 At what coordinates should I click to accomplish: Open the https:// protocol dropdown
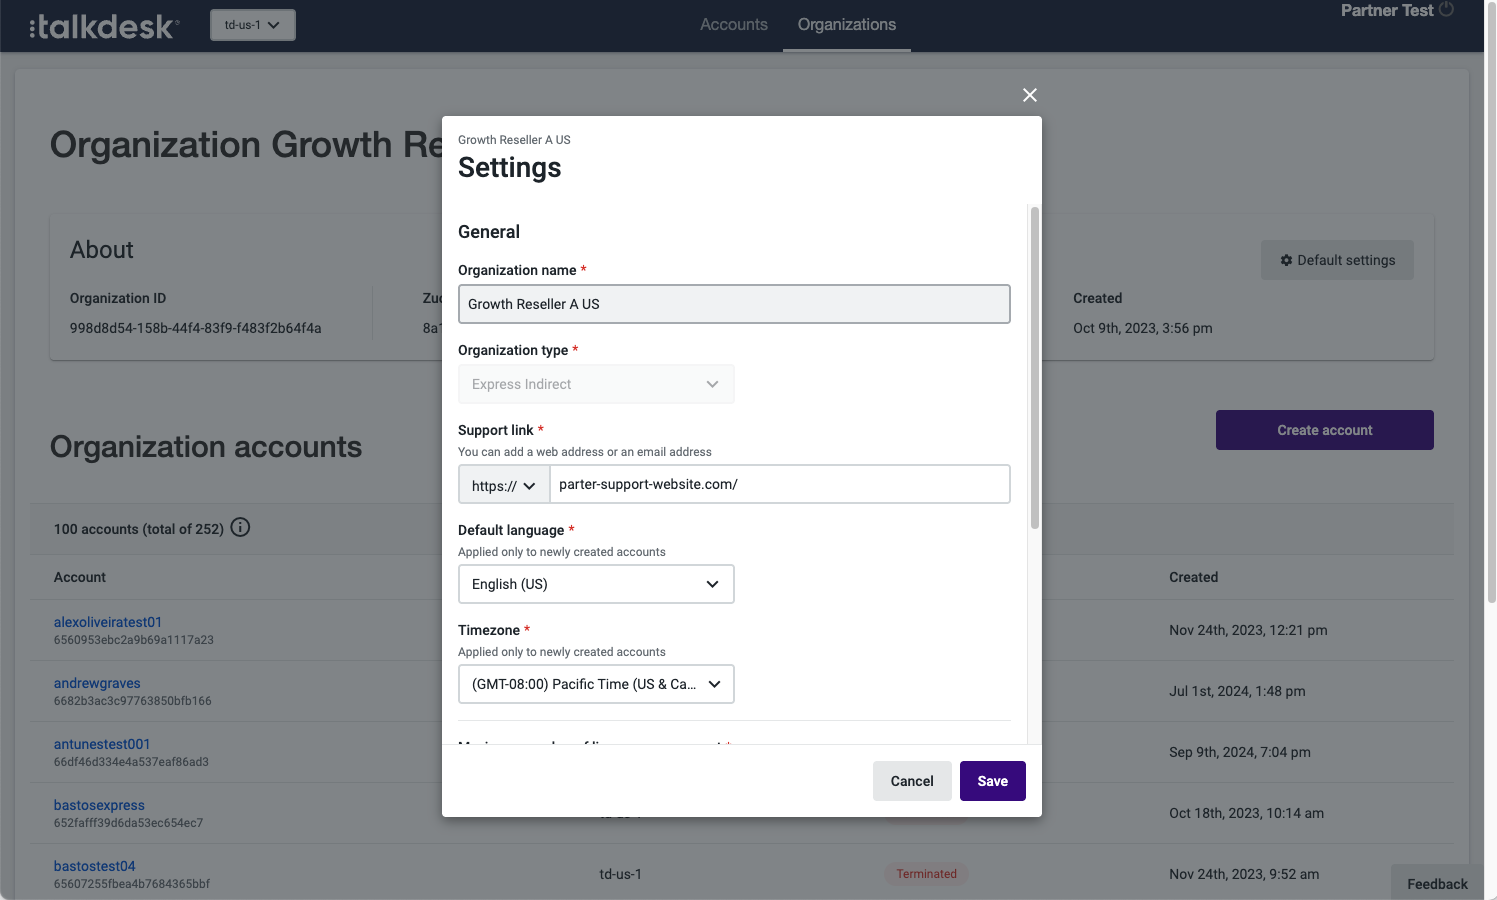pos(504,485)
